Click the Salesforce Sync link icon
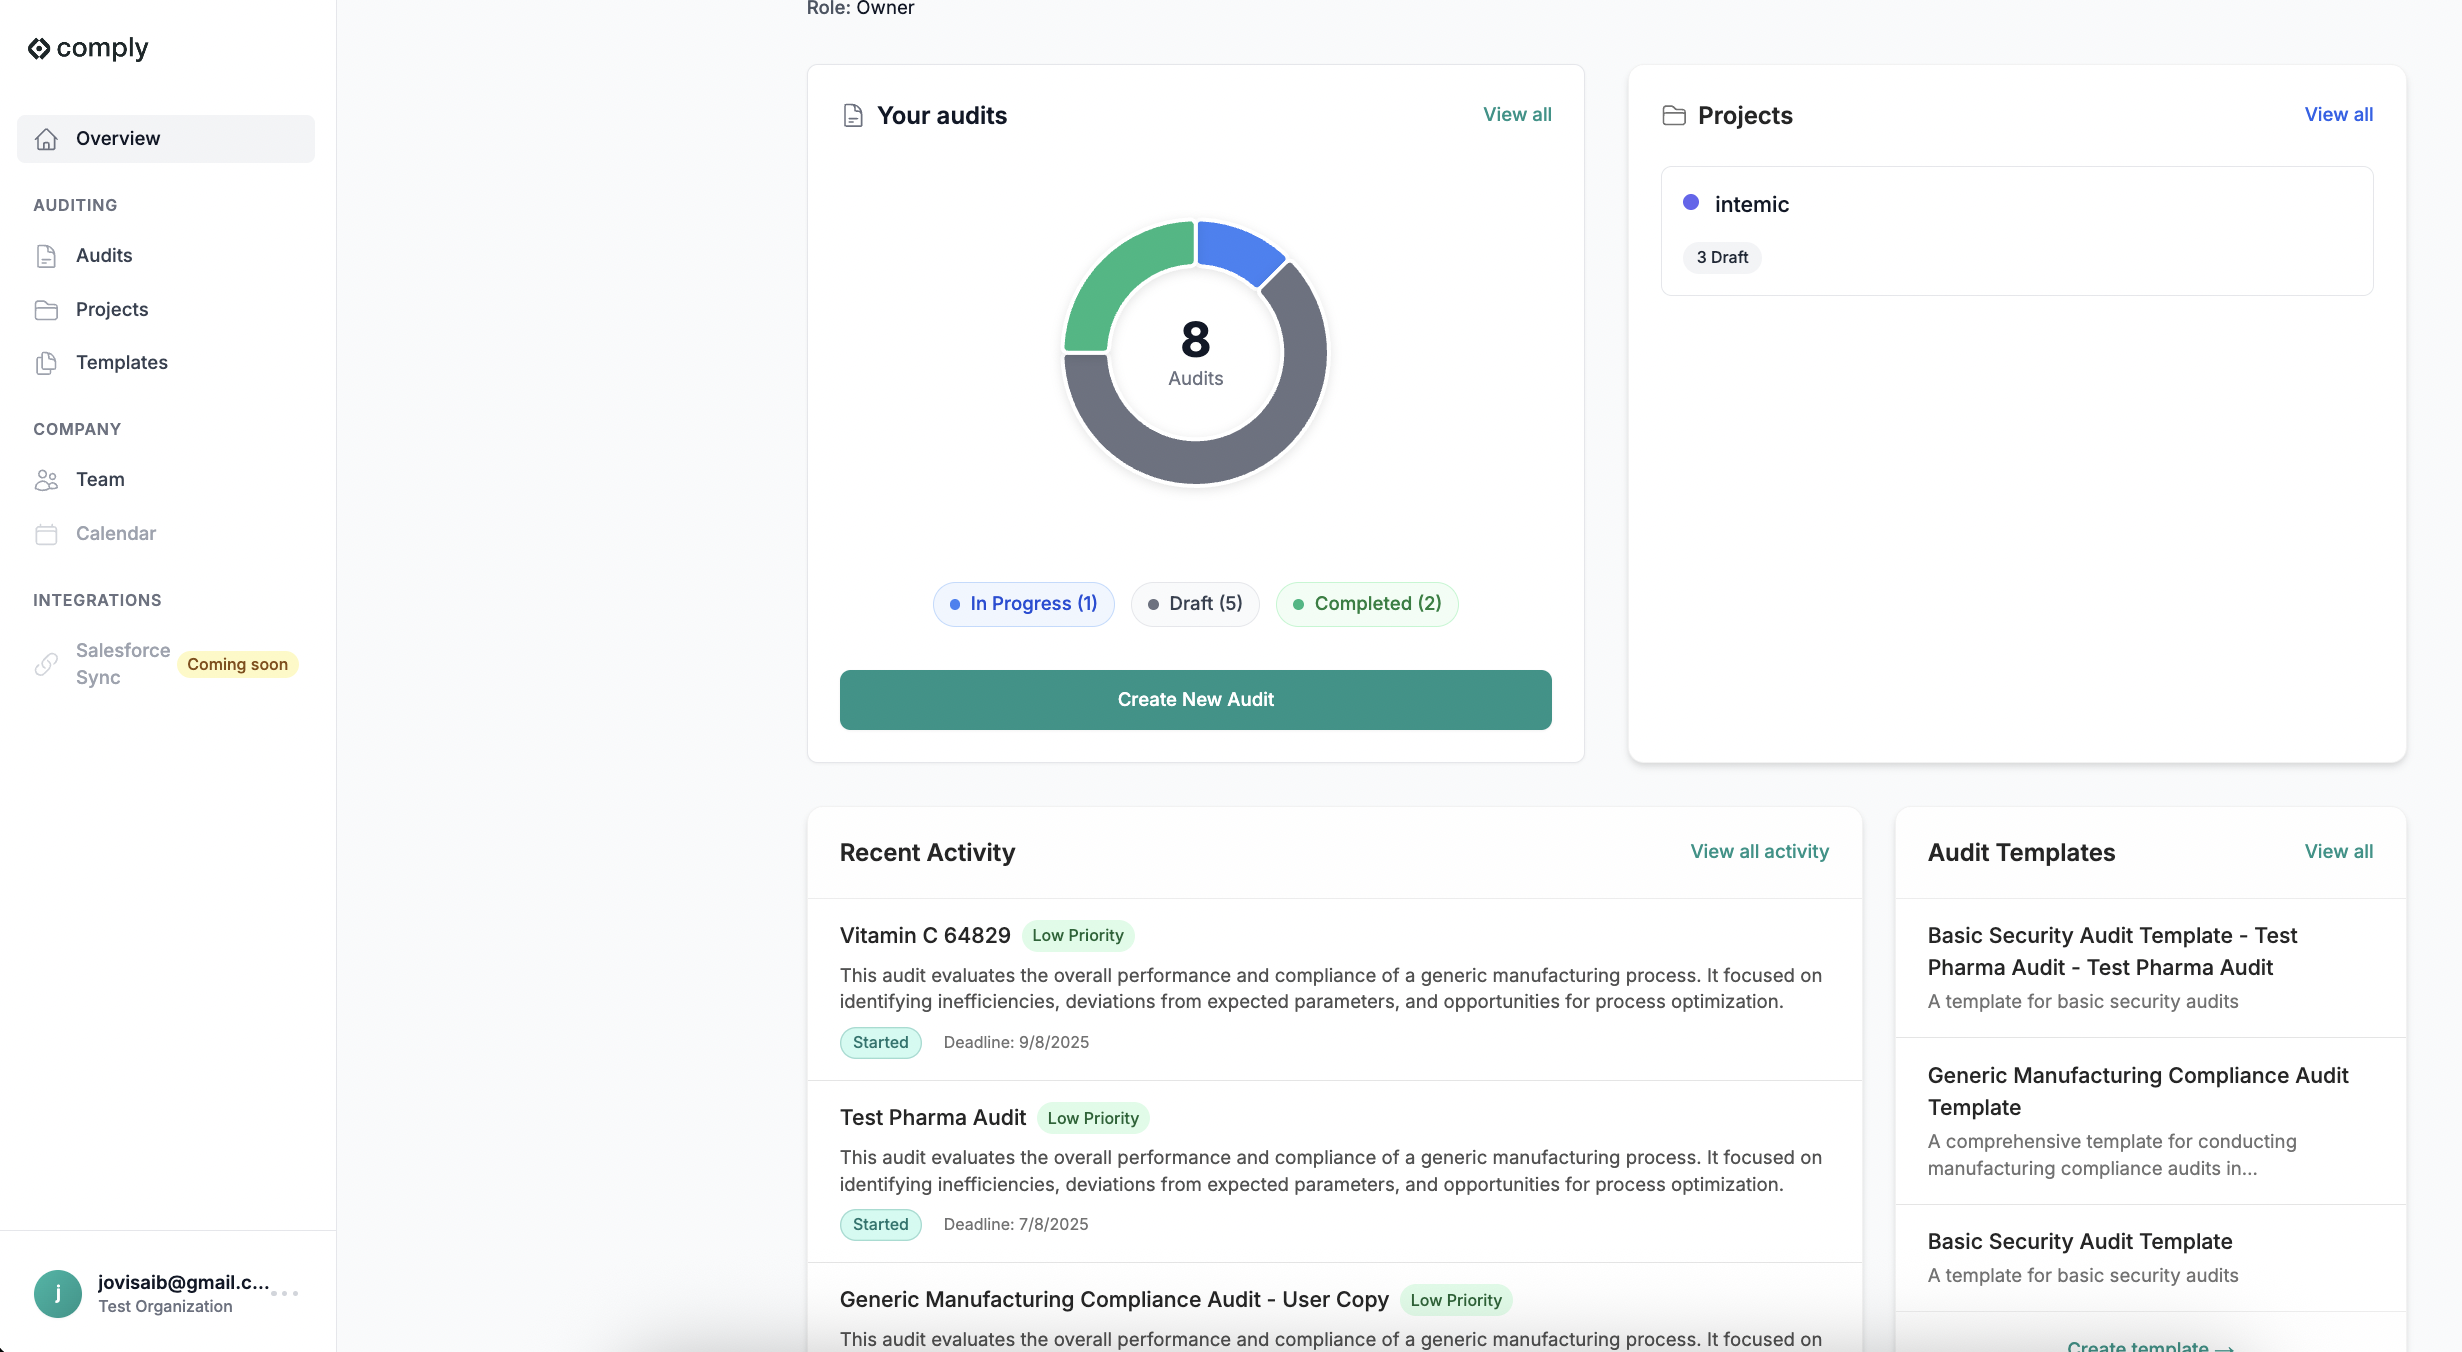Viewport: 2462px width, 1352px height. pos(47,663)
